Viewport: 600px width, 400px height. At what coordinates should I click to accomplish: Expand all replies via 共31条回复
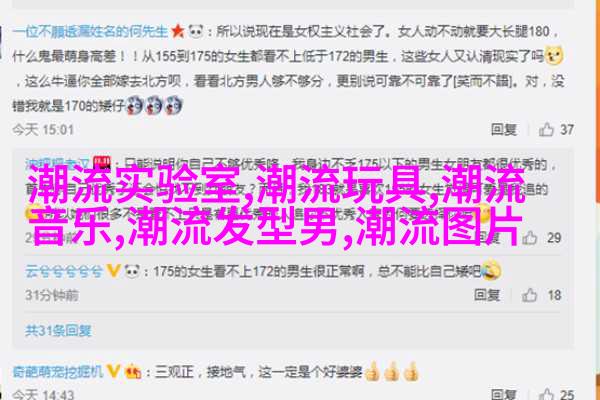point(58,331)
